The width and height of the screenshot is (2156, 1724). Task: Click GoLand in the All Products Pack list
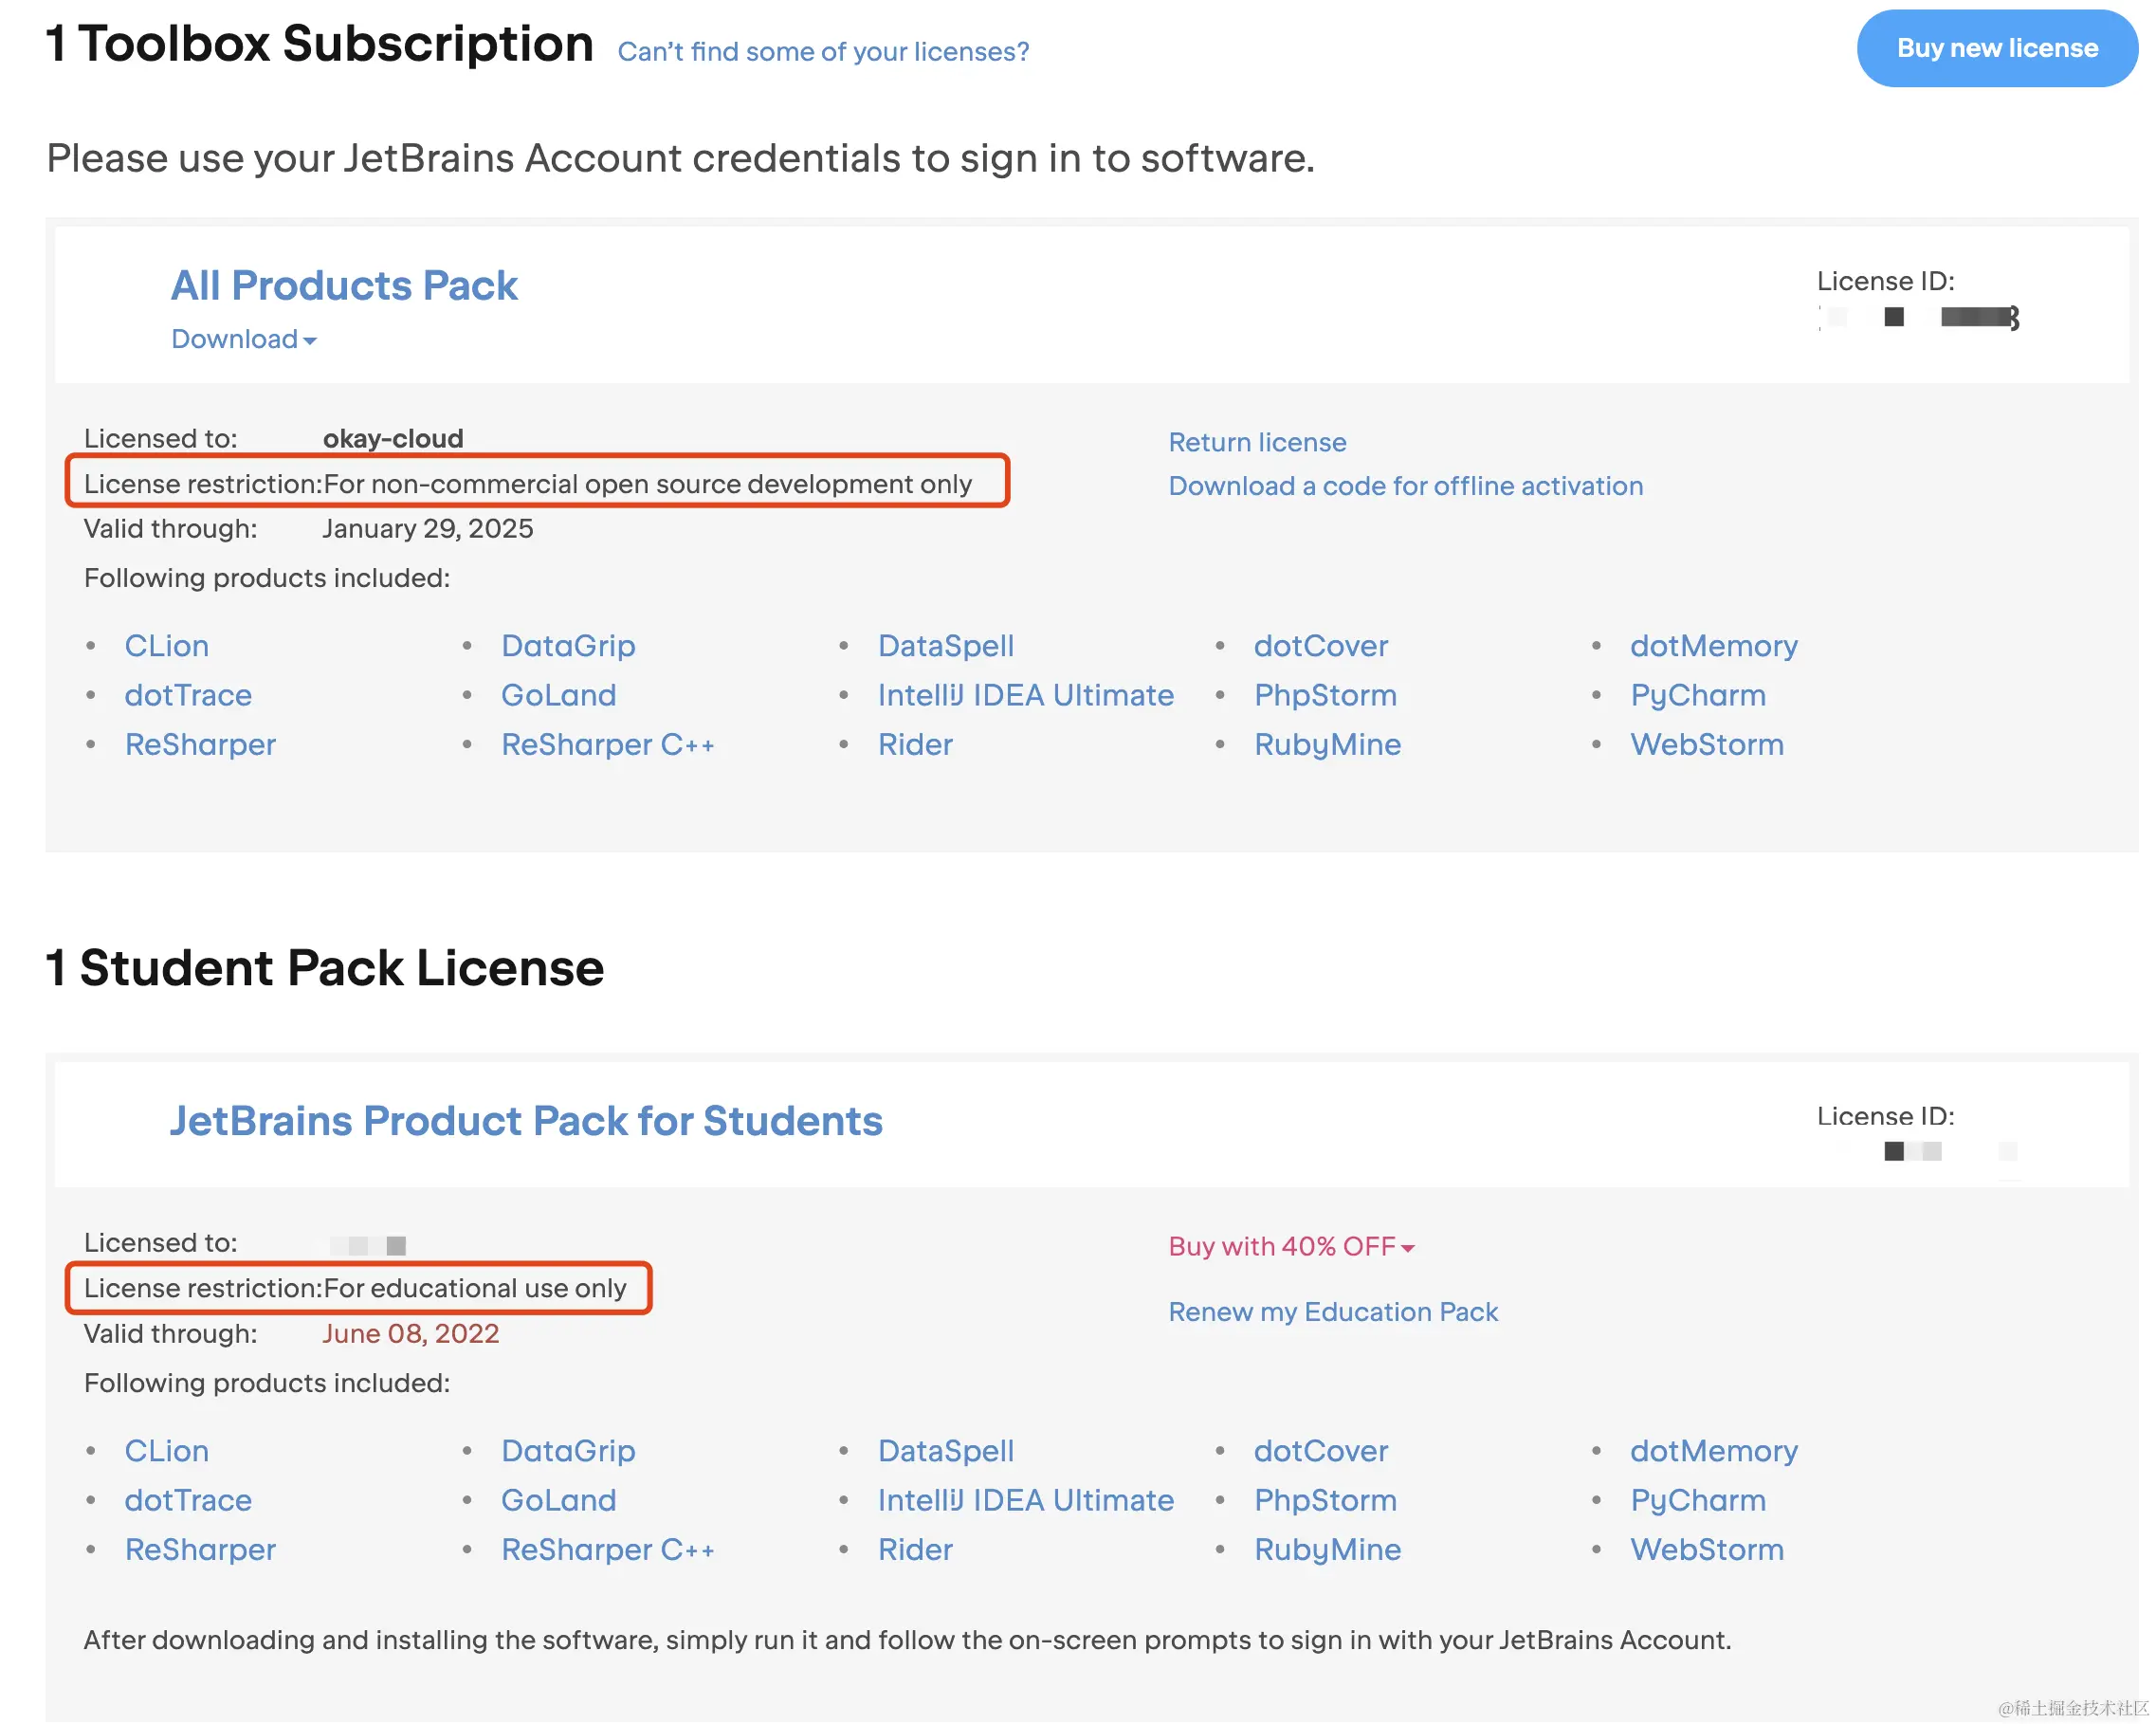point(558,695)
